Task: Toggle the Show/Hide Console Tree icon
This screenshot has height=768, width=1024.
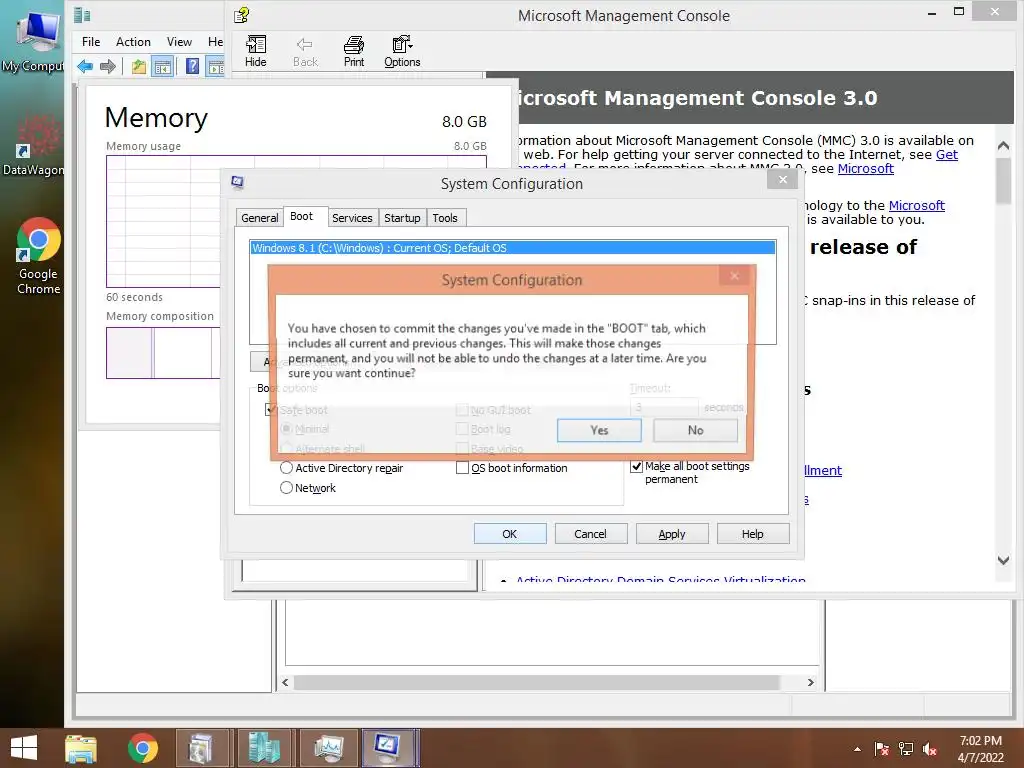Action: (x=163, y=66)
